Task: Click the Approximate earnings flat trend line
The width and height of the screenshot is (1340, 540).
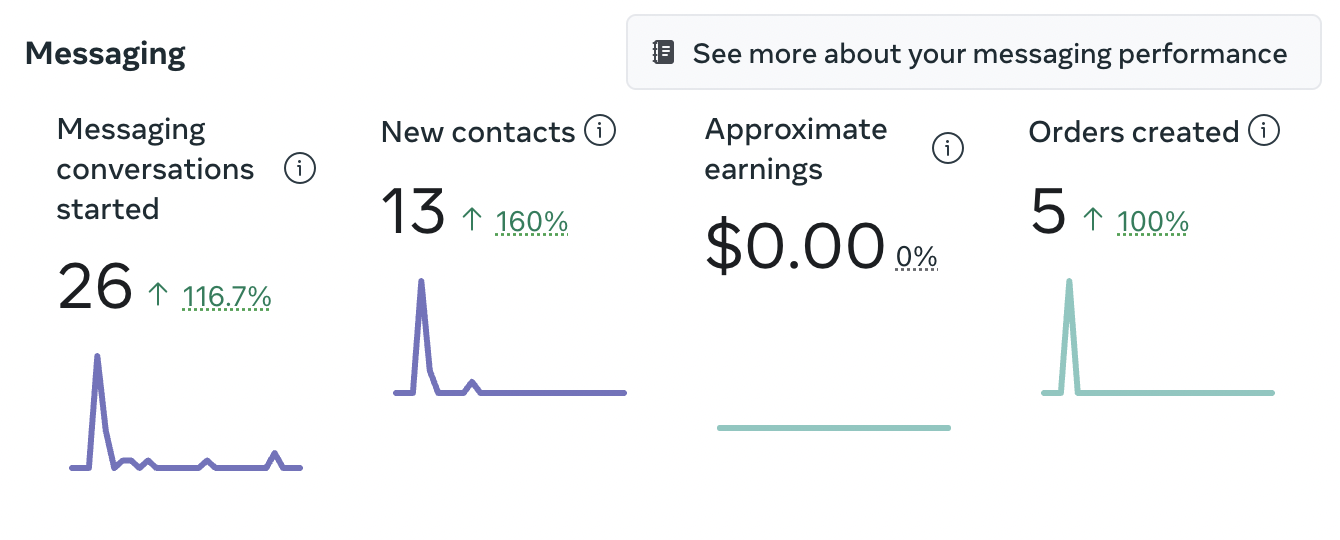Action: coord(833,428)
